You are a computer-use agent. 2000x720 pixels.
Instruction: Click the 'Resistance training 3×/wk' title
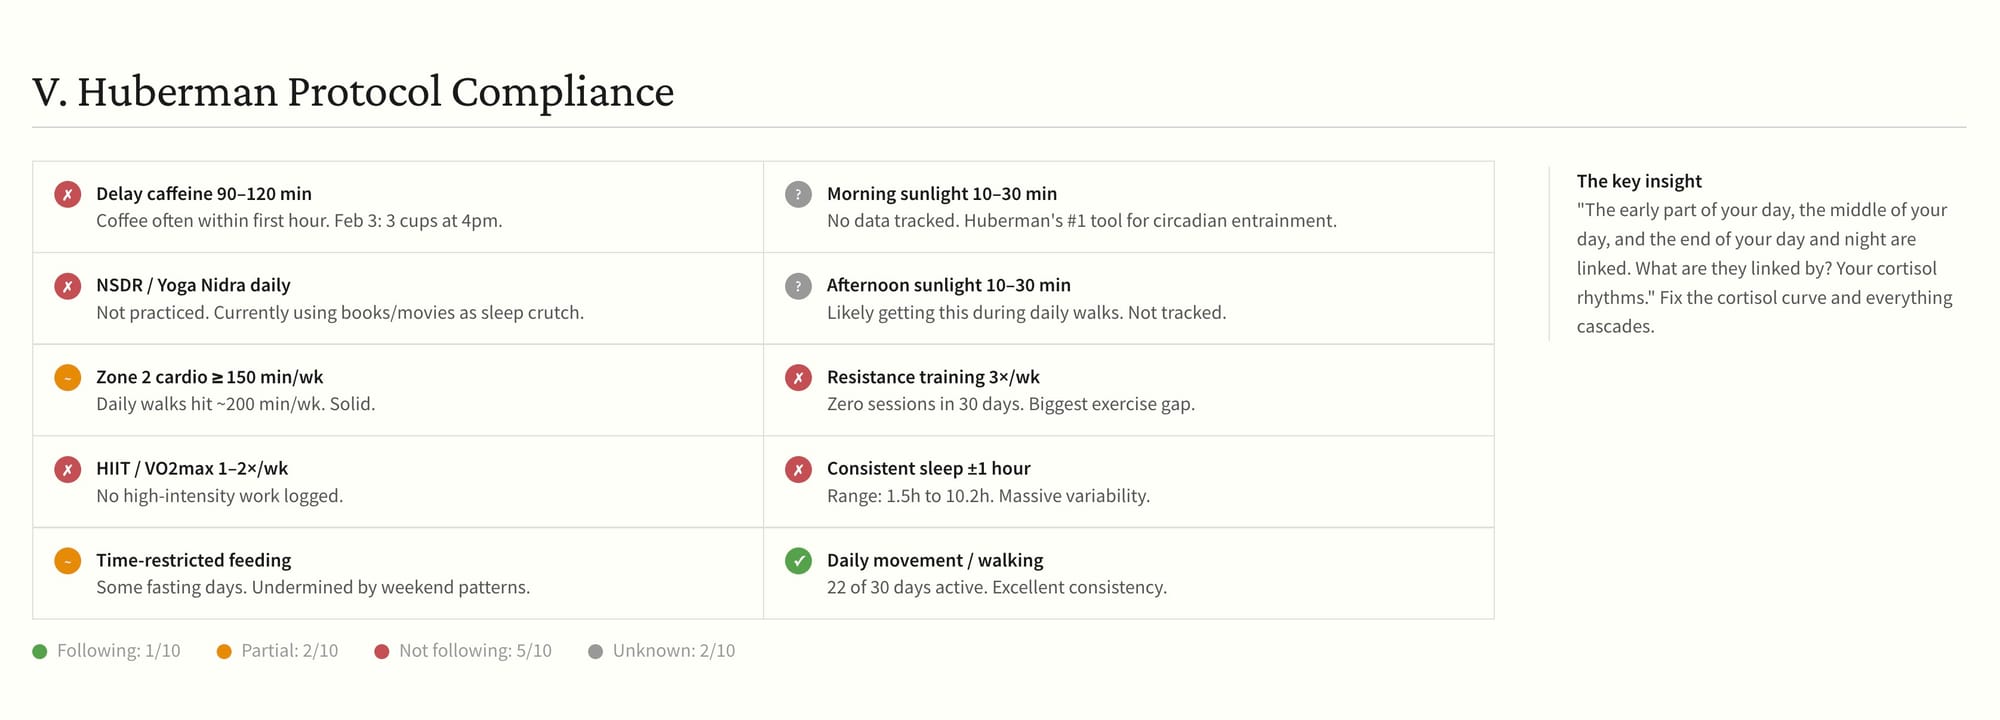(933, 377)
